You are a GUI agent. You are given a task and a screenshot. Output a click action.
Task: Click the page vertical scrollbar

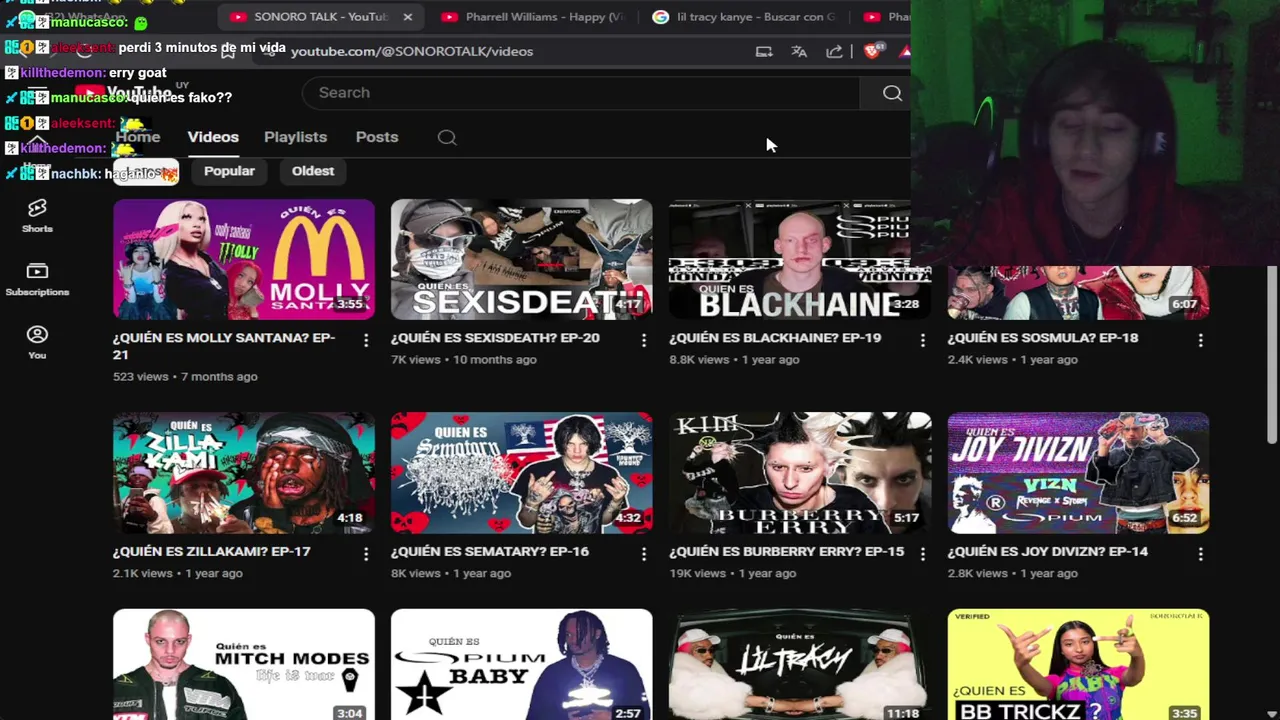tap(1272, 355)
